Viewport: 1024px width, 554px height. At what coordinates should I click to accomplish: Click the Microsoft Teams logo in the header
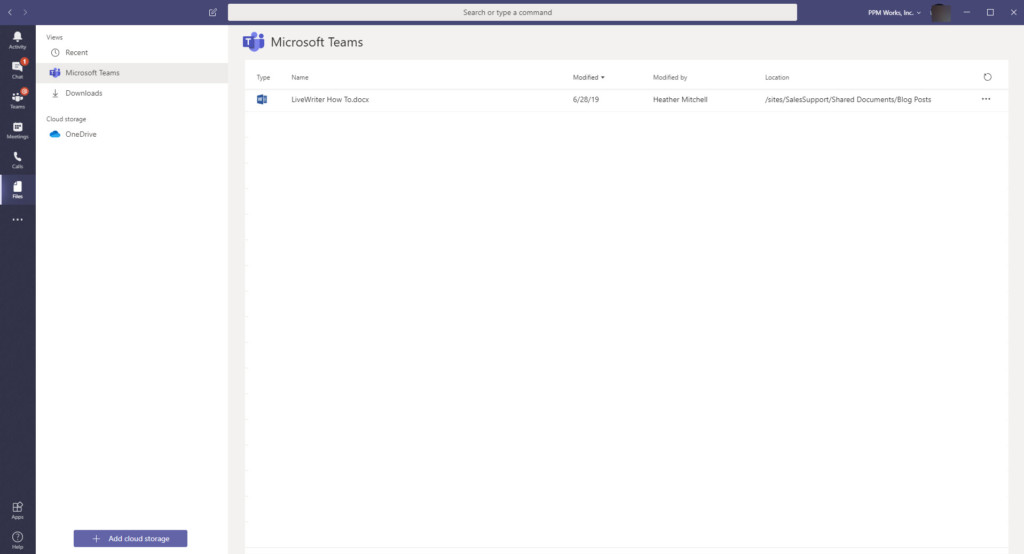pos(253,42)
